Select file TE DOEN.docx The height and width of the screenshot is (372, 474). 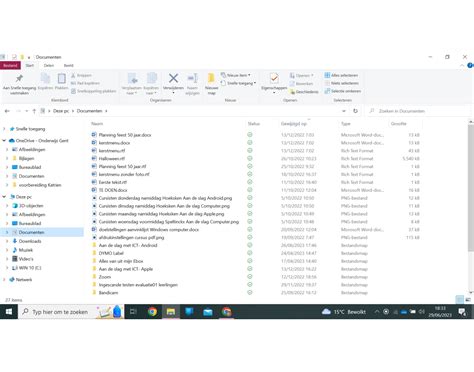(x=113, y=190)
